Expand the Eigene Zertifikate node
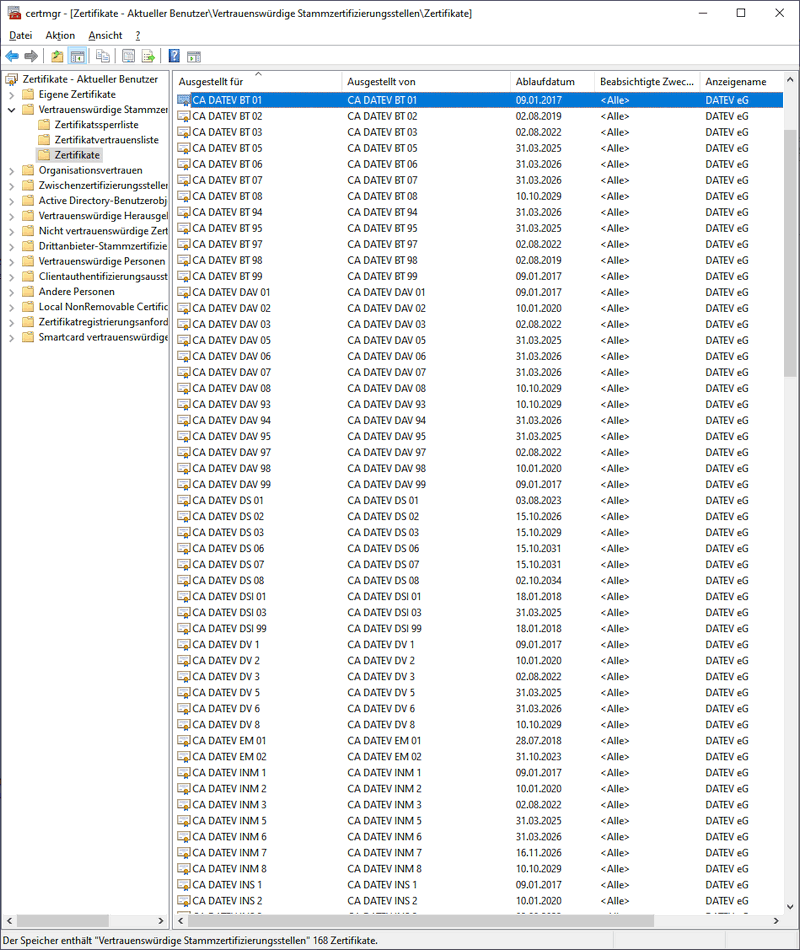Screen dimensions: 800x950 [12, 94]
